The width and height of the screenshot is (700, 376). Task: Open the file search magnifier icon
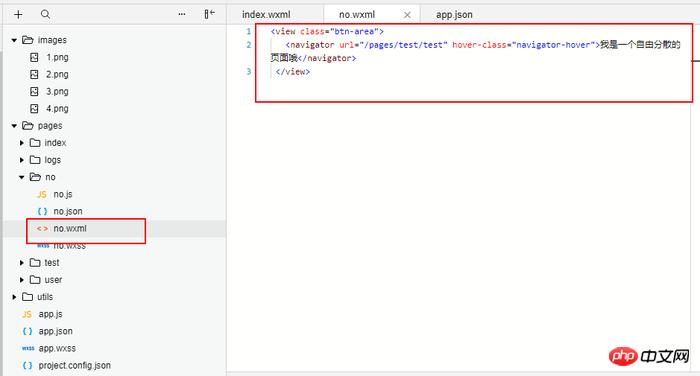[x=45, y=14]
